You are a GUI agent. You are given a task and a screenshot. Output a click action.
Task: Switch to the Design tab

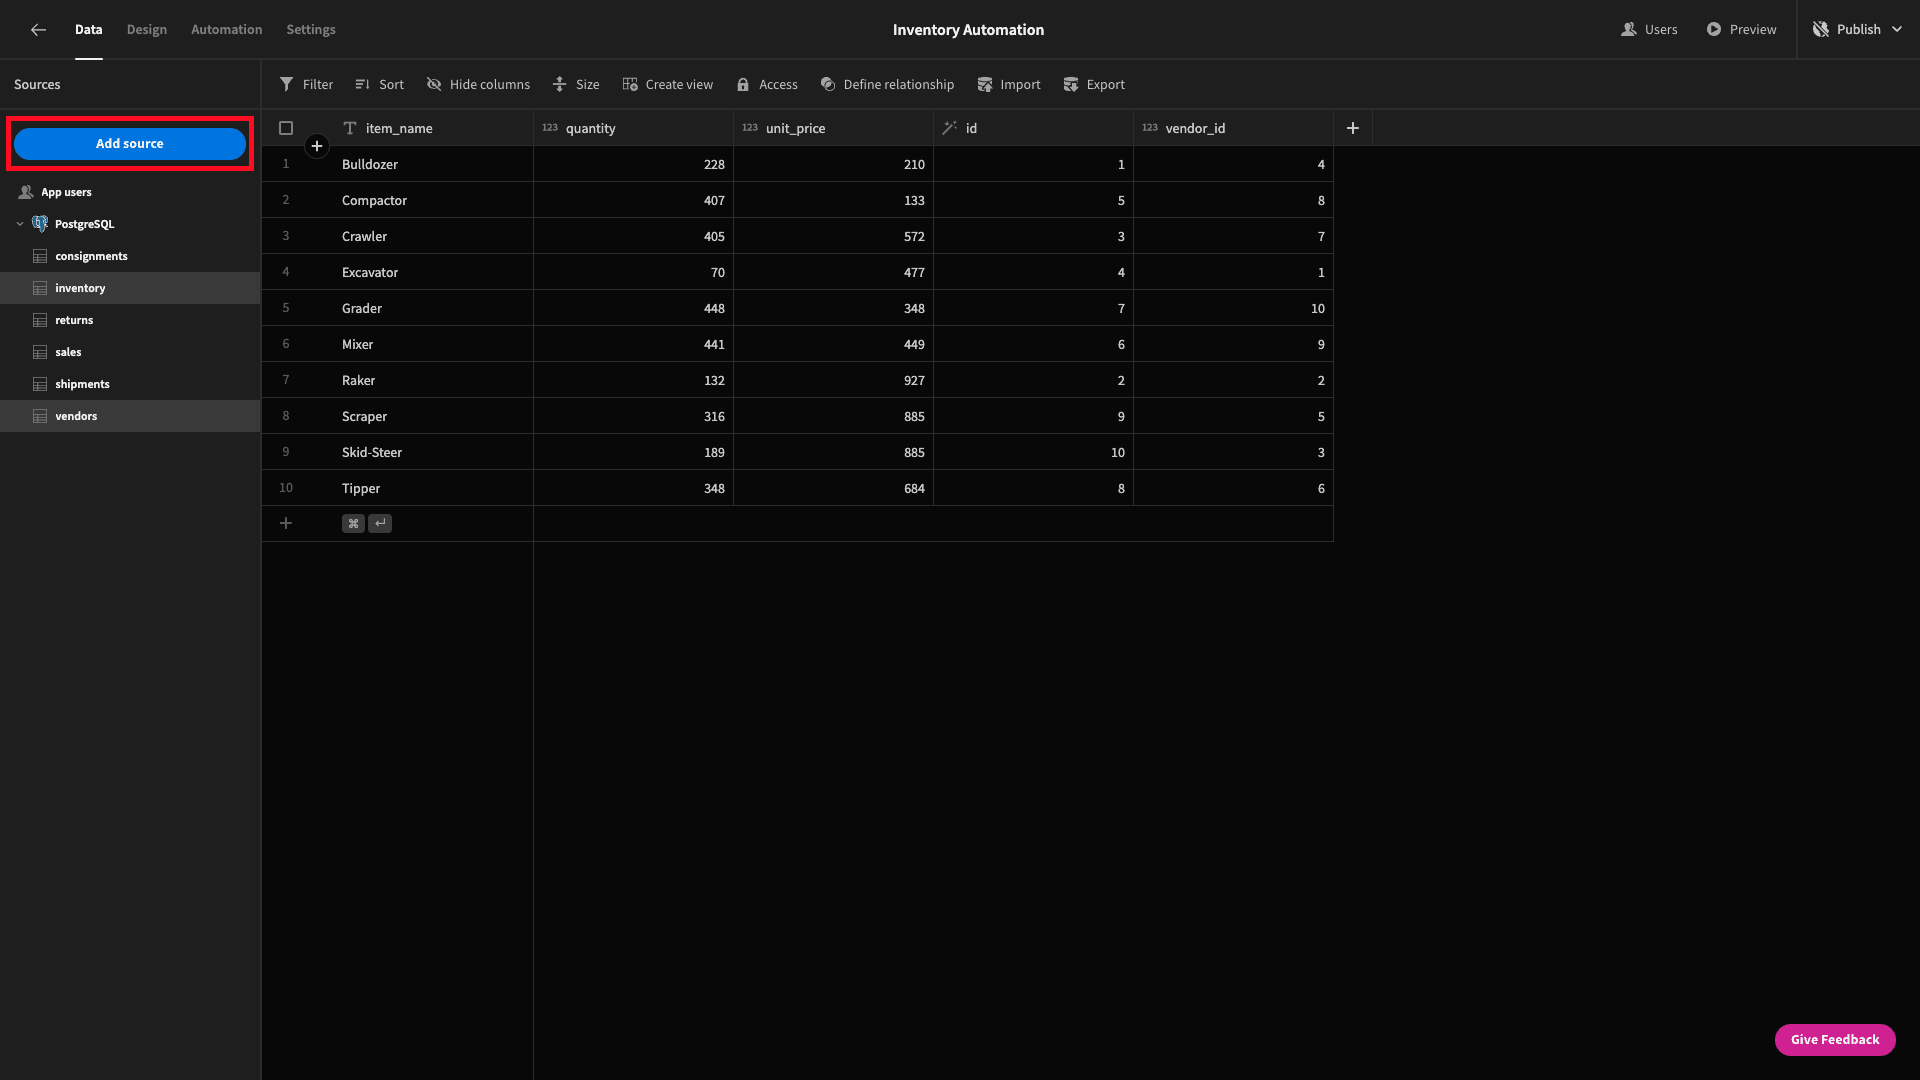[147, 30]
